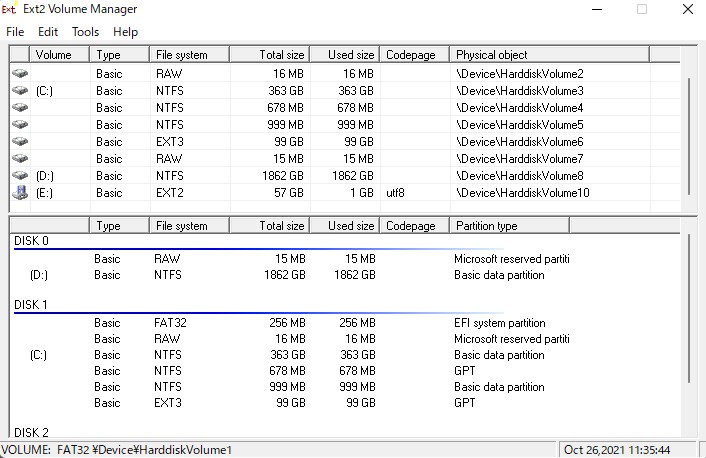The height and width of the screenshot is (458, 706).
Task: Click the Partition type column header
Action: 509,226
